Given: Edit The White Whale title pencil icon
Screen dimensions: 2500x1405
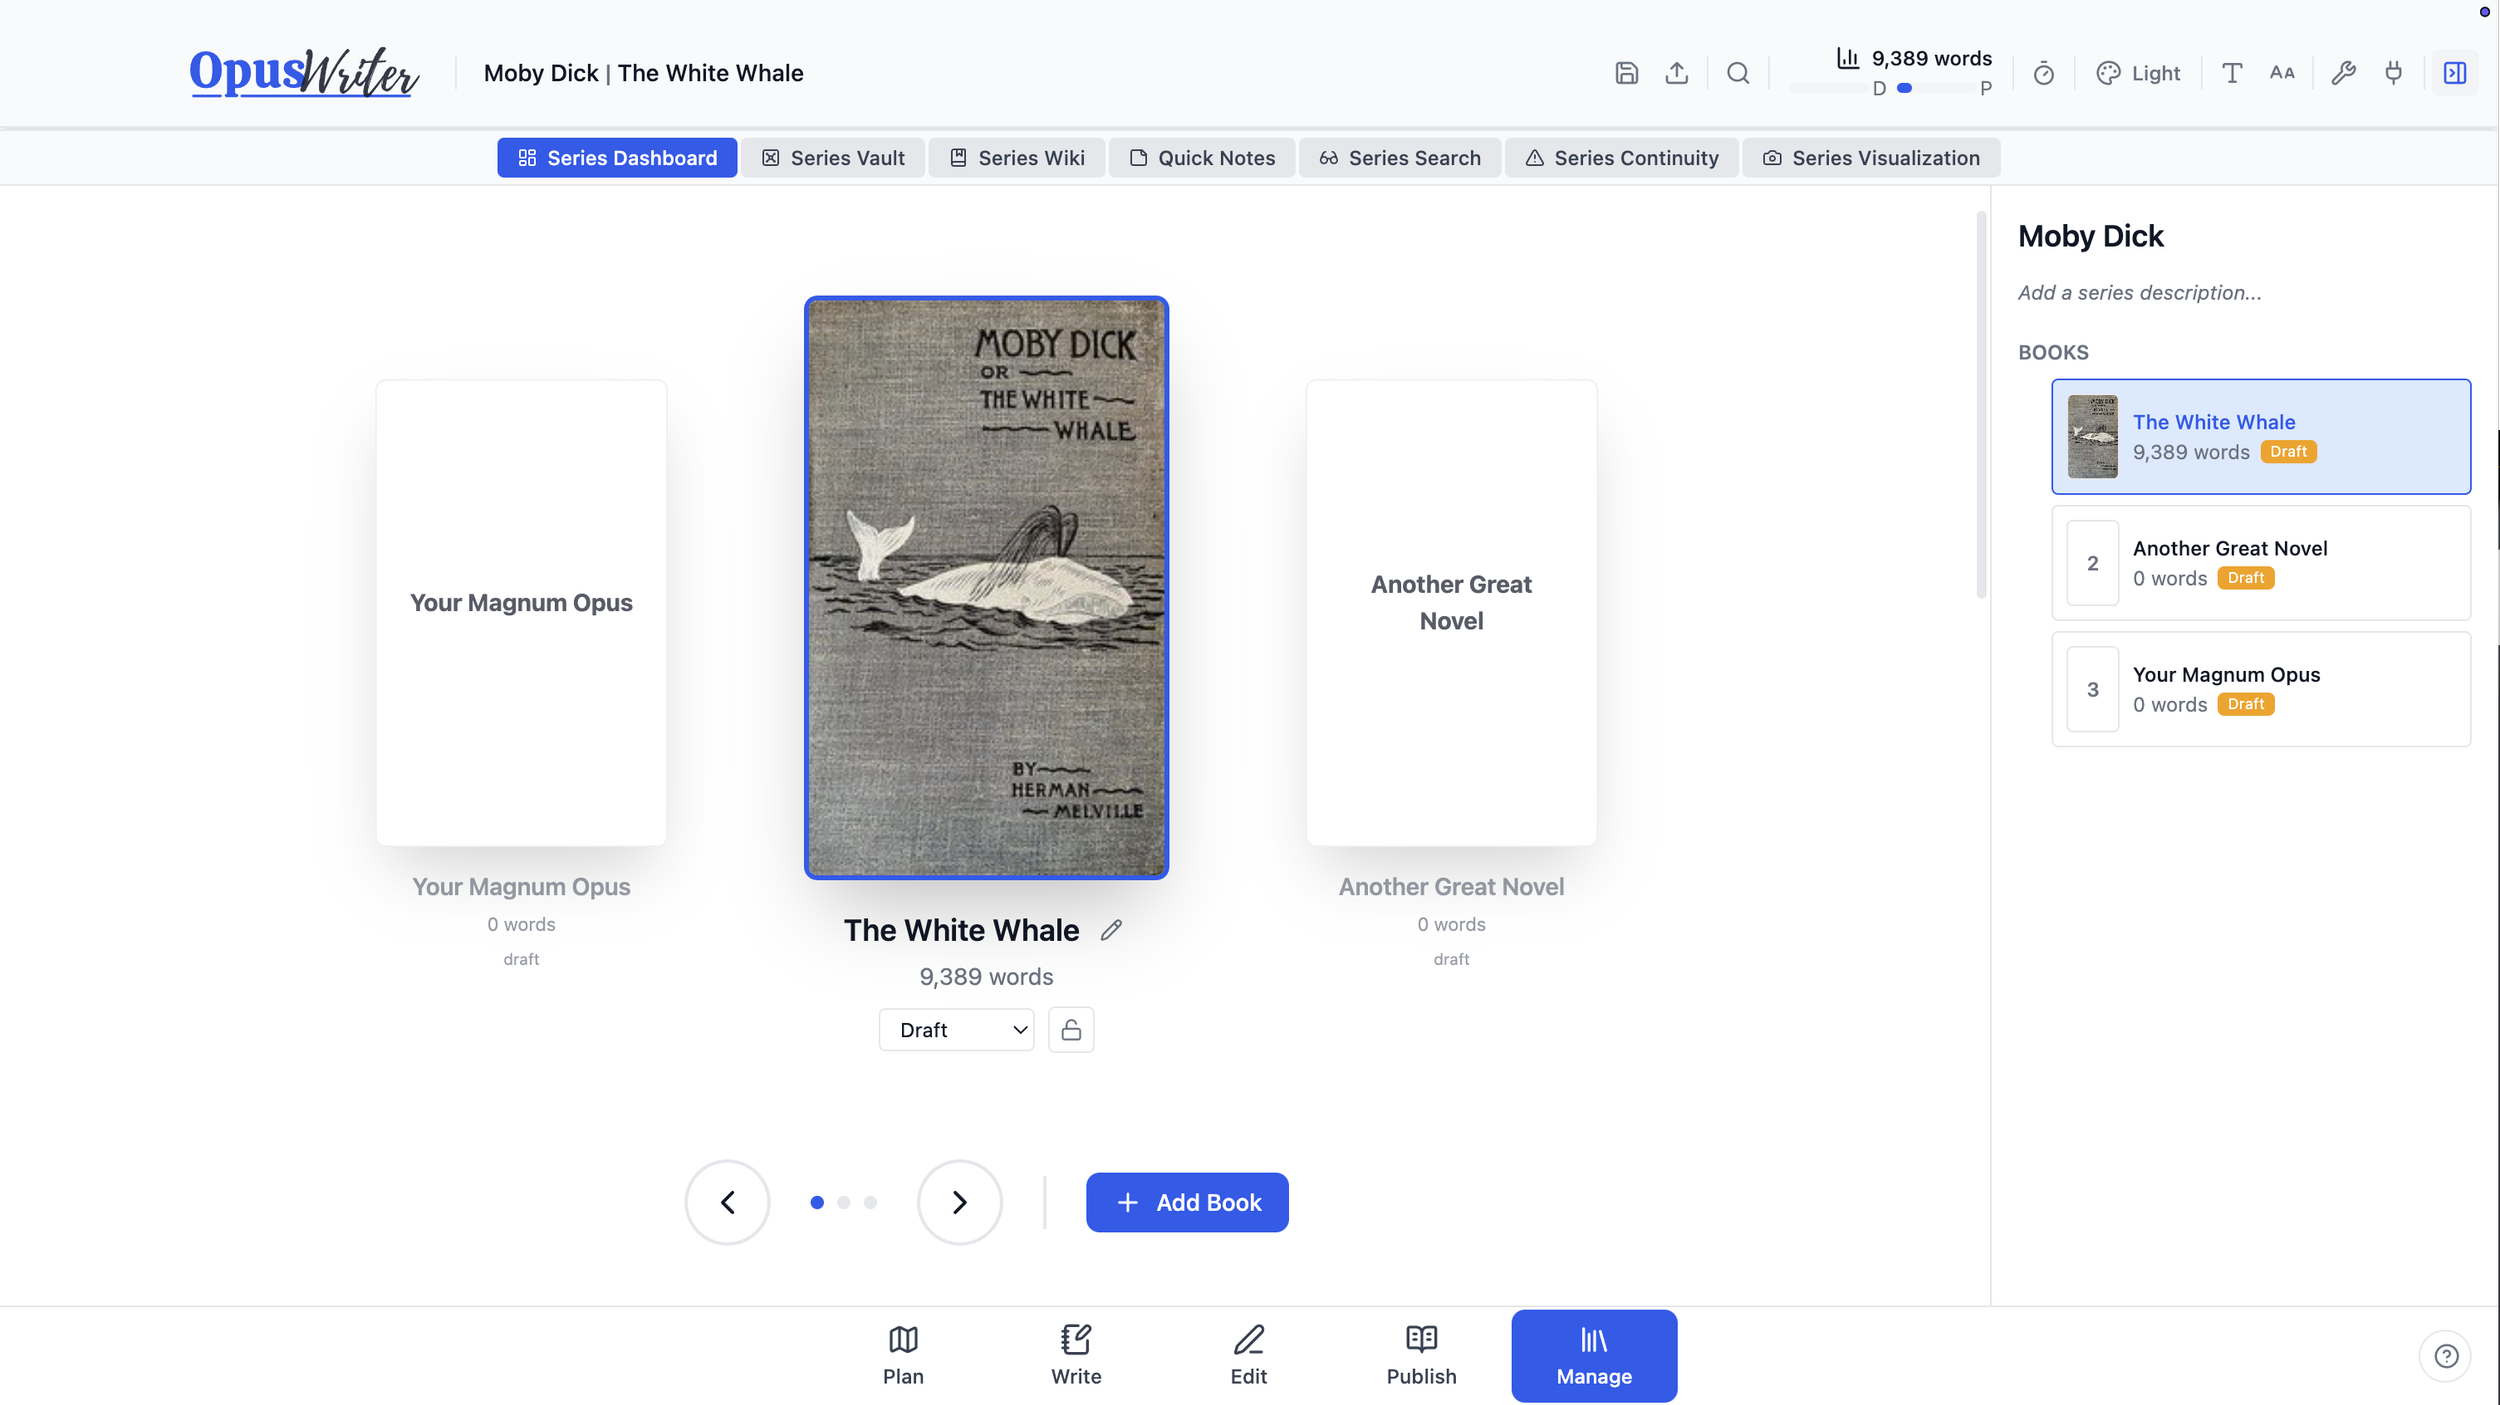Looking at the screenshot, I should (x=1111, y=930).
